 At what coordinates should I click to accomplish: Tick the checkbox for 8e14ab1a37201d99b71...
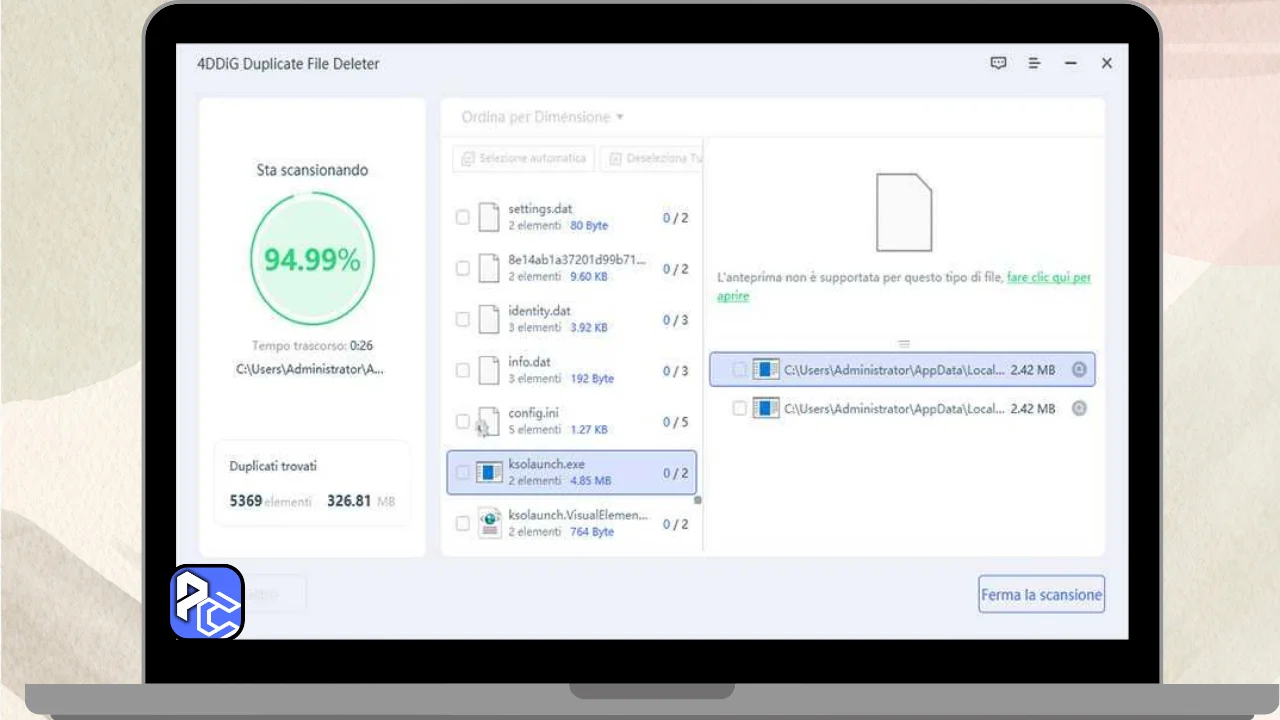tap(462, 268)
